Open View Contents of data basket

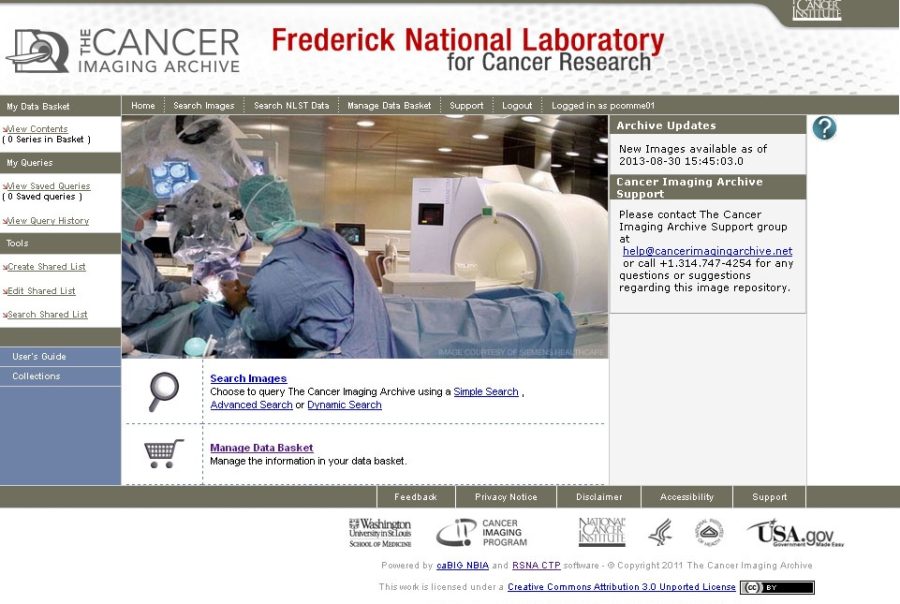click(x=36, y=129)
